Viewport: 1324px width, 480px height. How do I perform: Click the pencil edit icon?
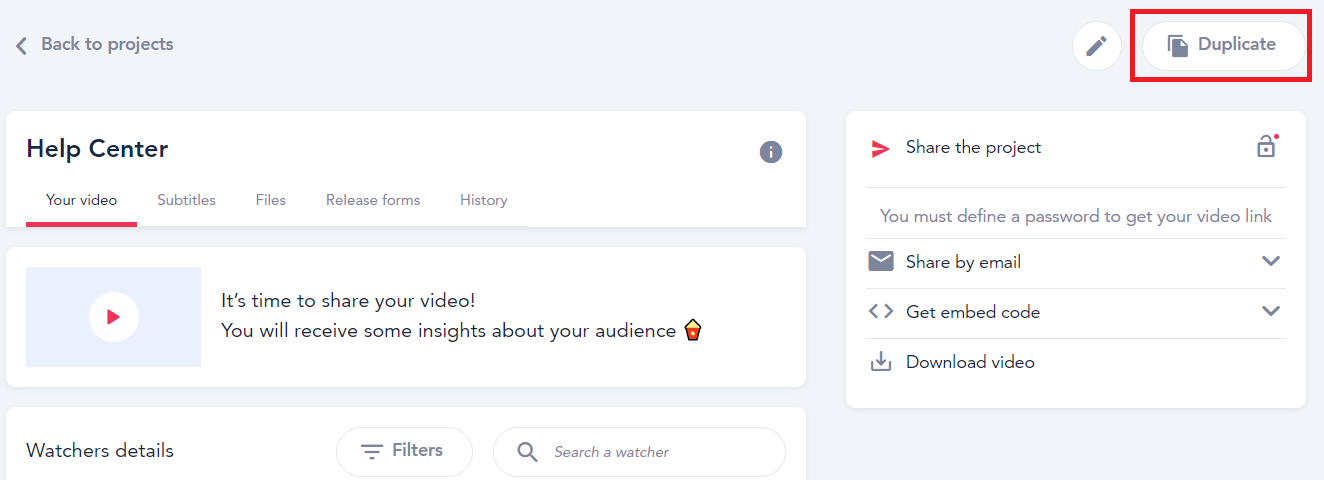[1097, 46]
